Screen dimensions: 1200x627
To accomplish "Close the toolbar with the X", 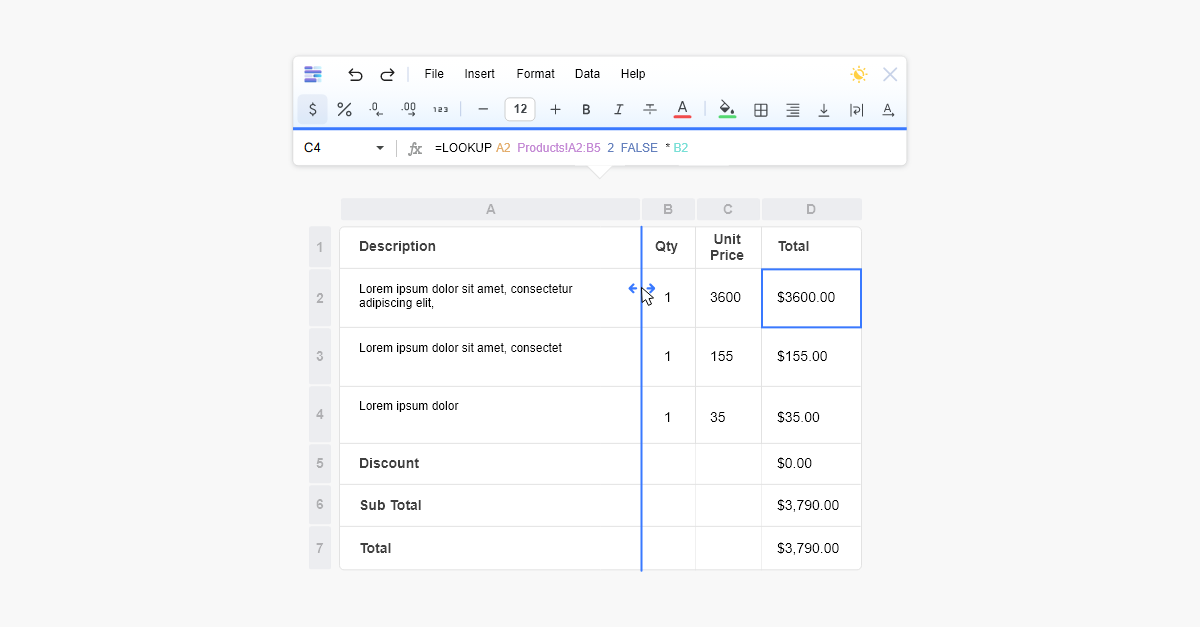I will tap(890, 74).
